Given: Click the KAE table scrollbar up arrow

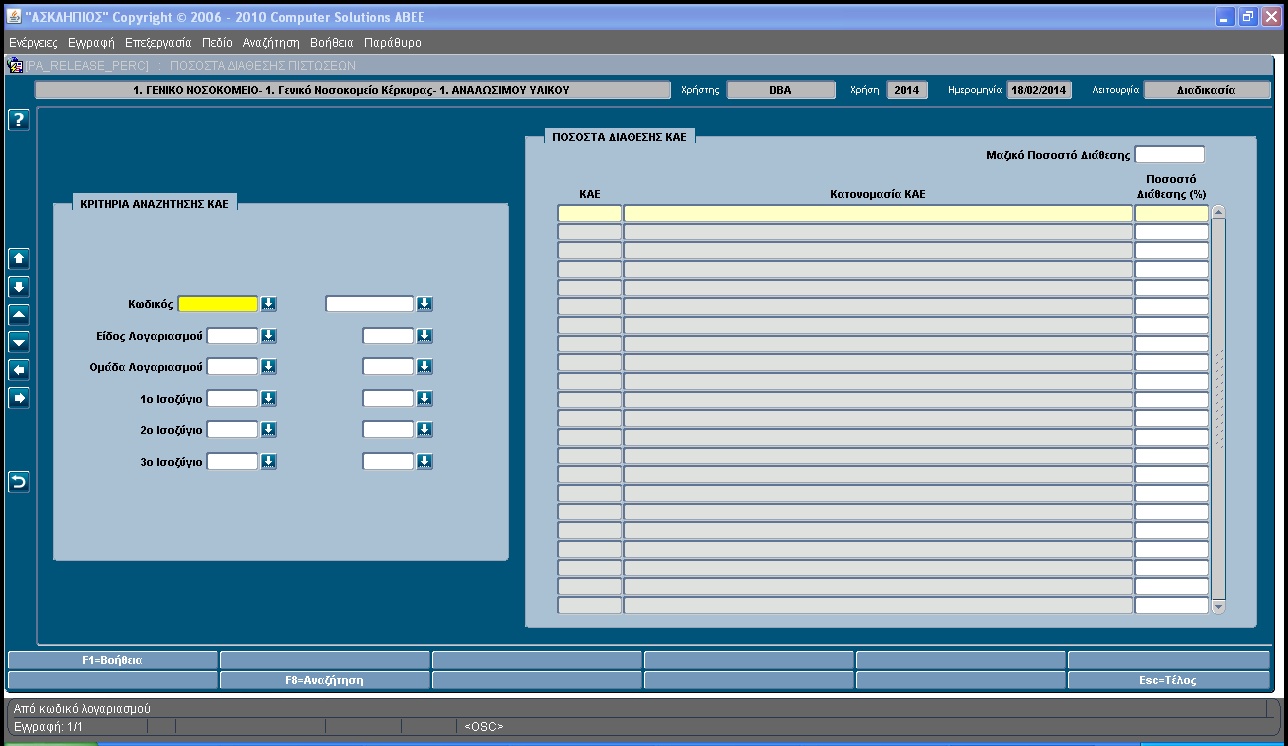Looking at the screenshot, I should point(1218,212).
